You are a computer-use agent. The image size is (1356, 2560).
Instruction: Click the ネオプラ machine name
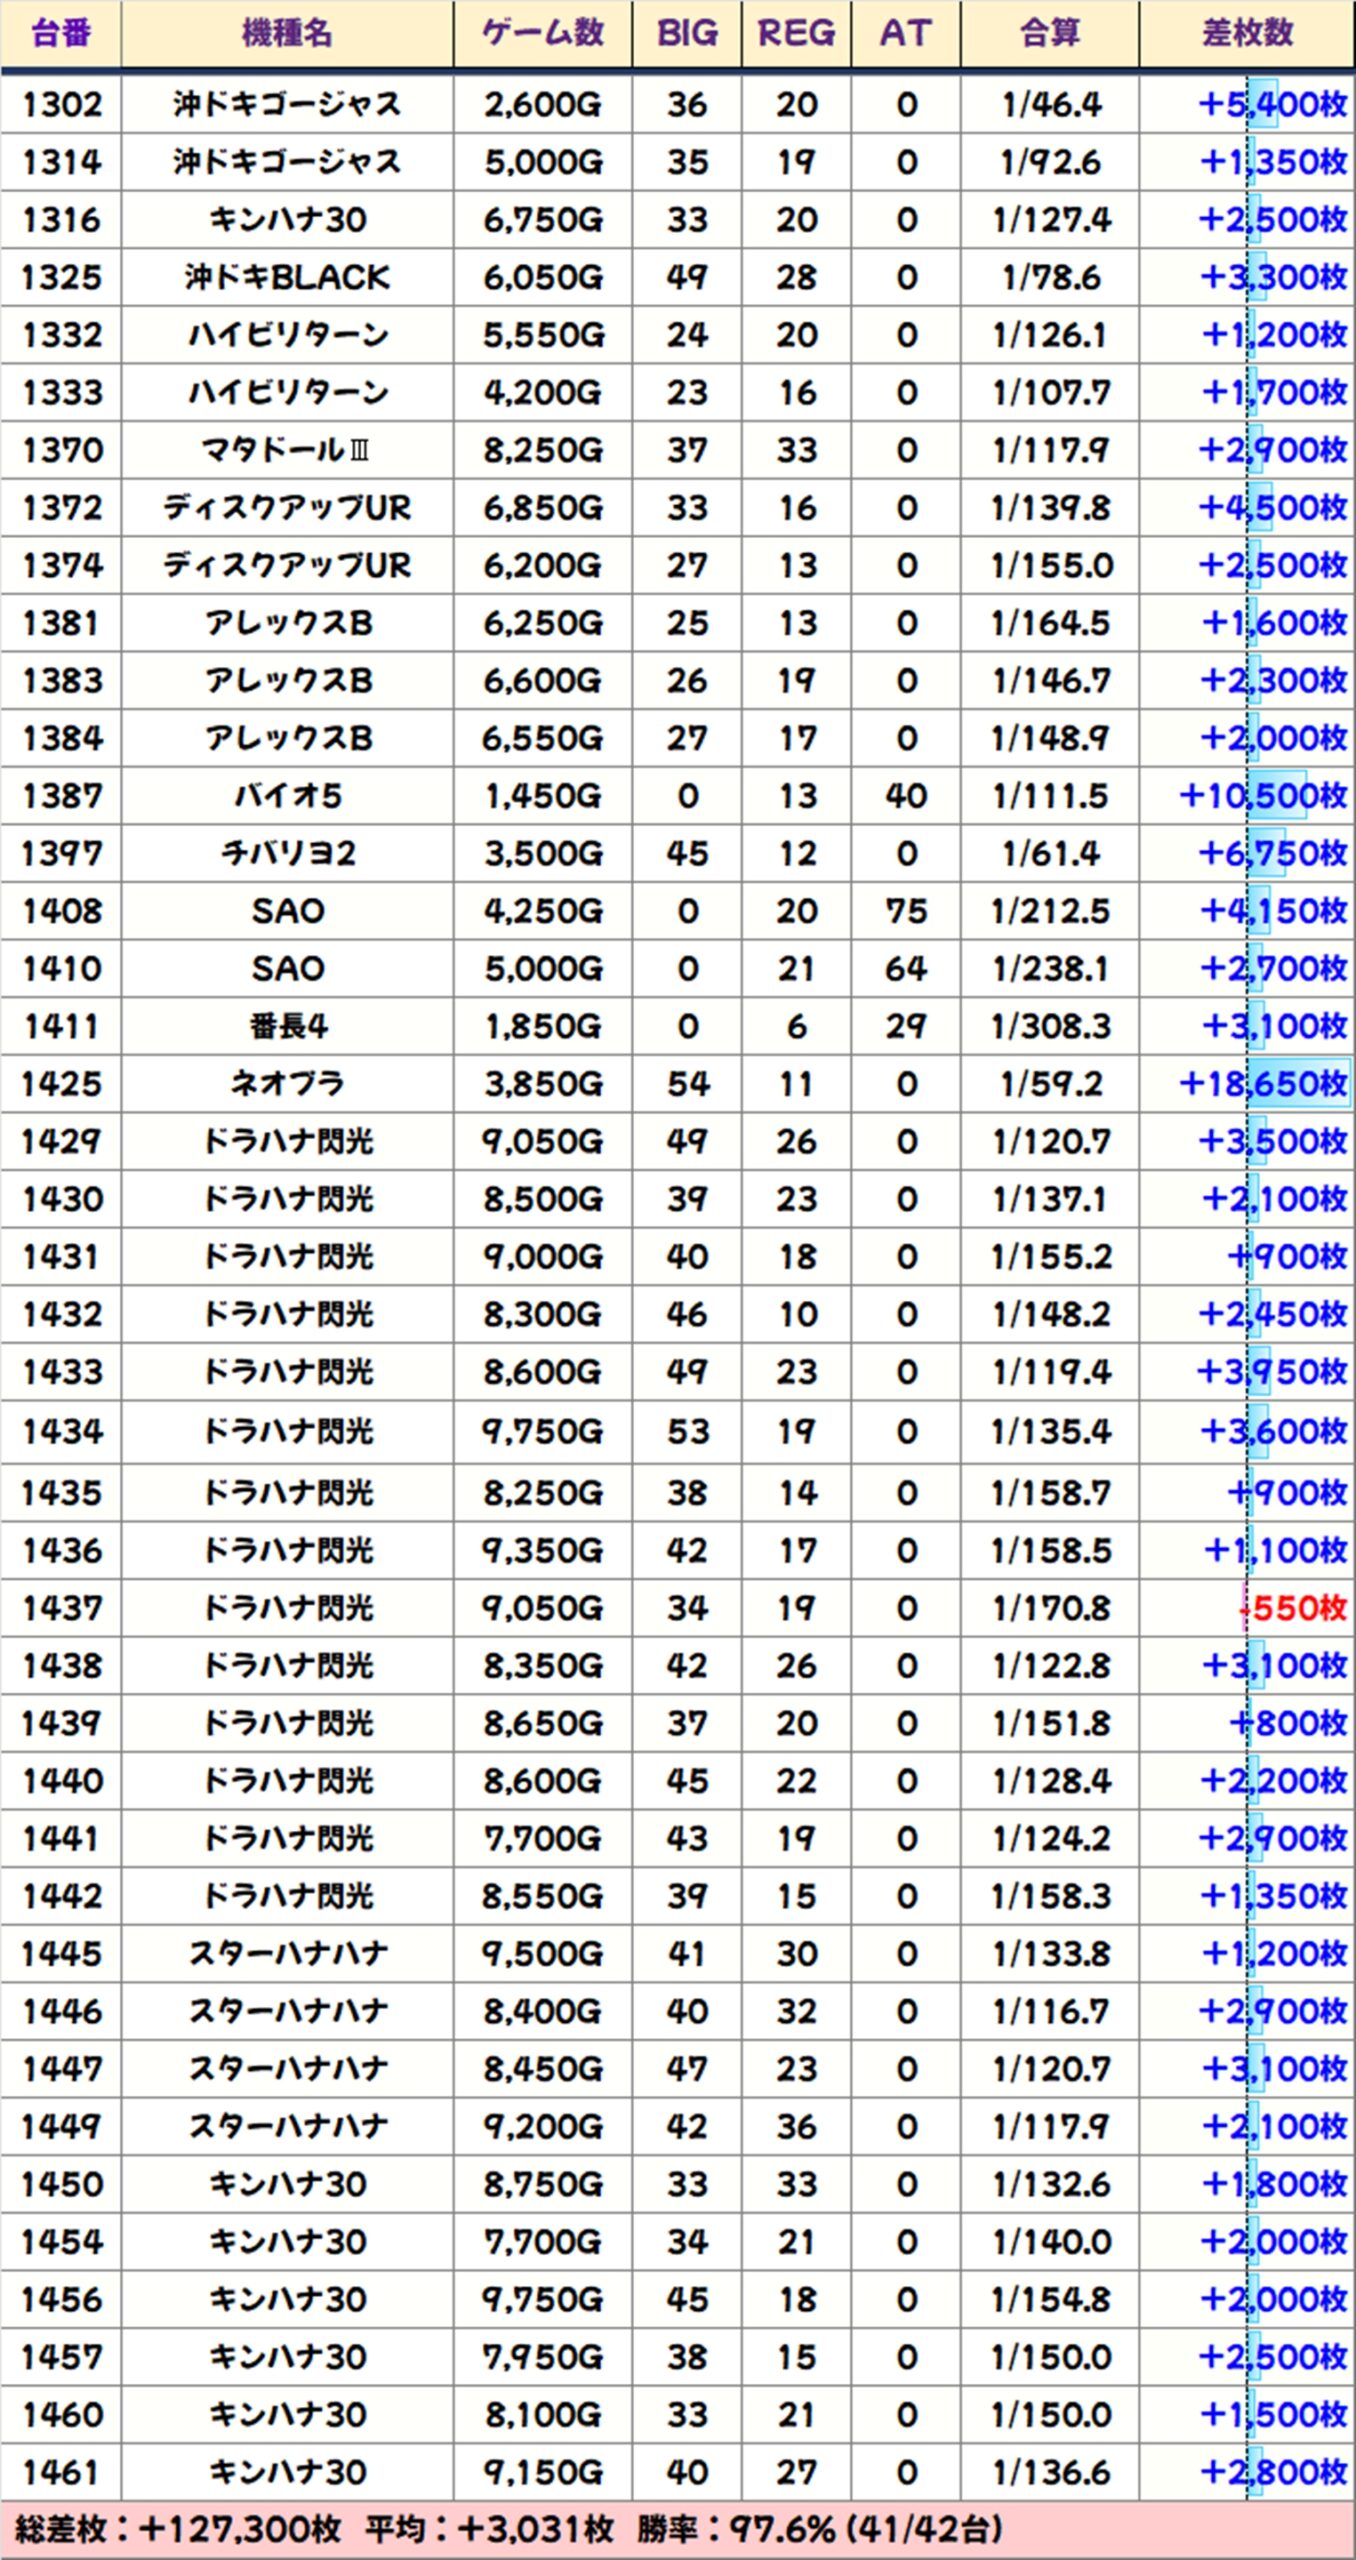(287, 1084)
